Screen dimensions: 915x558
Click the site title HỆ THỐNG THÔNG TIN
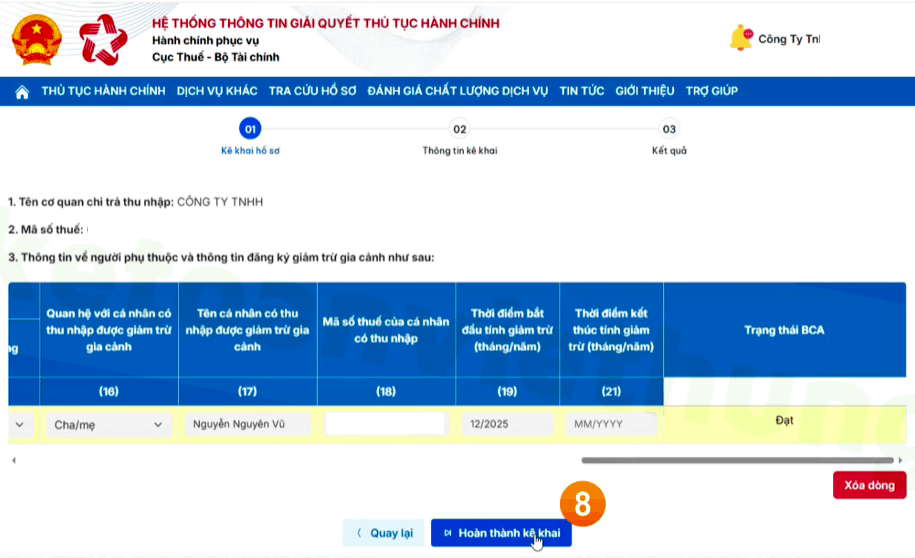326,23
